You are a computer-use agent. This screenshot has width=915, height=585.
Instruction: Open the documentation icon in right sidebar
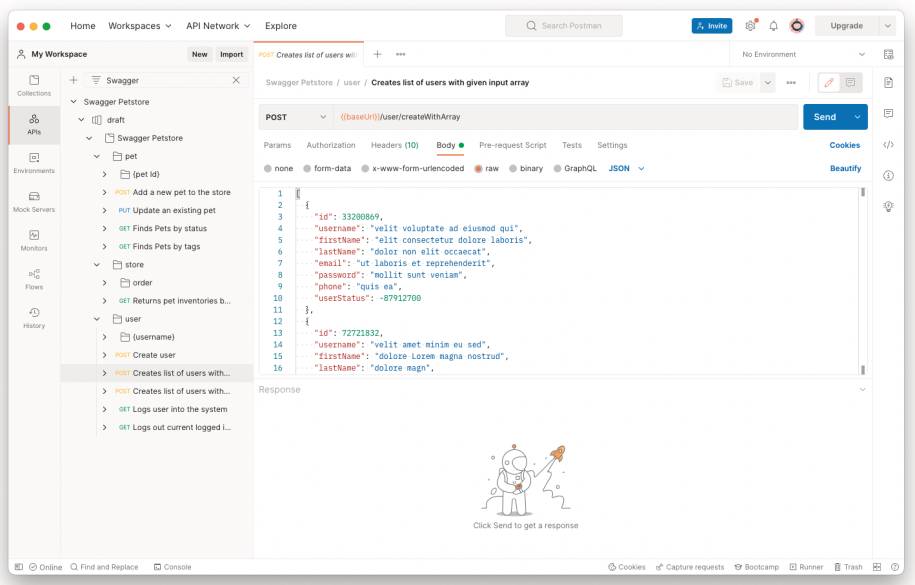tap(888, 82)
